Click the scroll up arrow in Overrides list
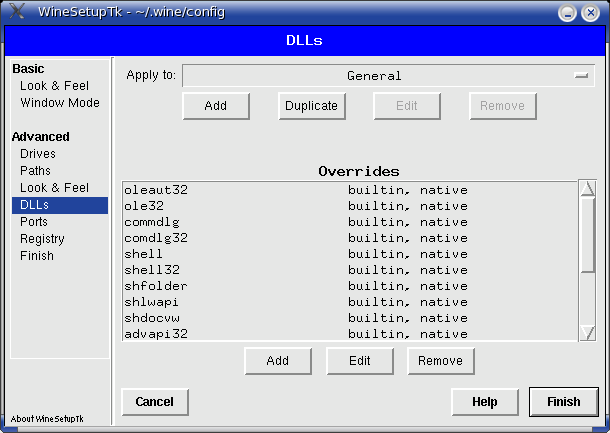The width and height of the screenshot is (610, 433). [588, 189]
